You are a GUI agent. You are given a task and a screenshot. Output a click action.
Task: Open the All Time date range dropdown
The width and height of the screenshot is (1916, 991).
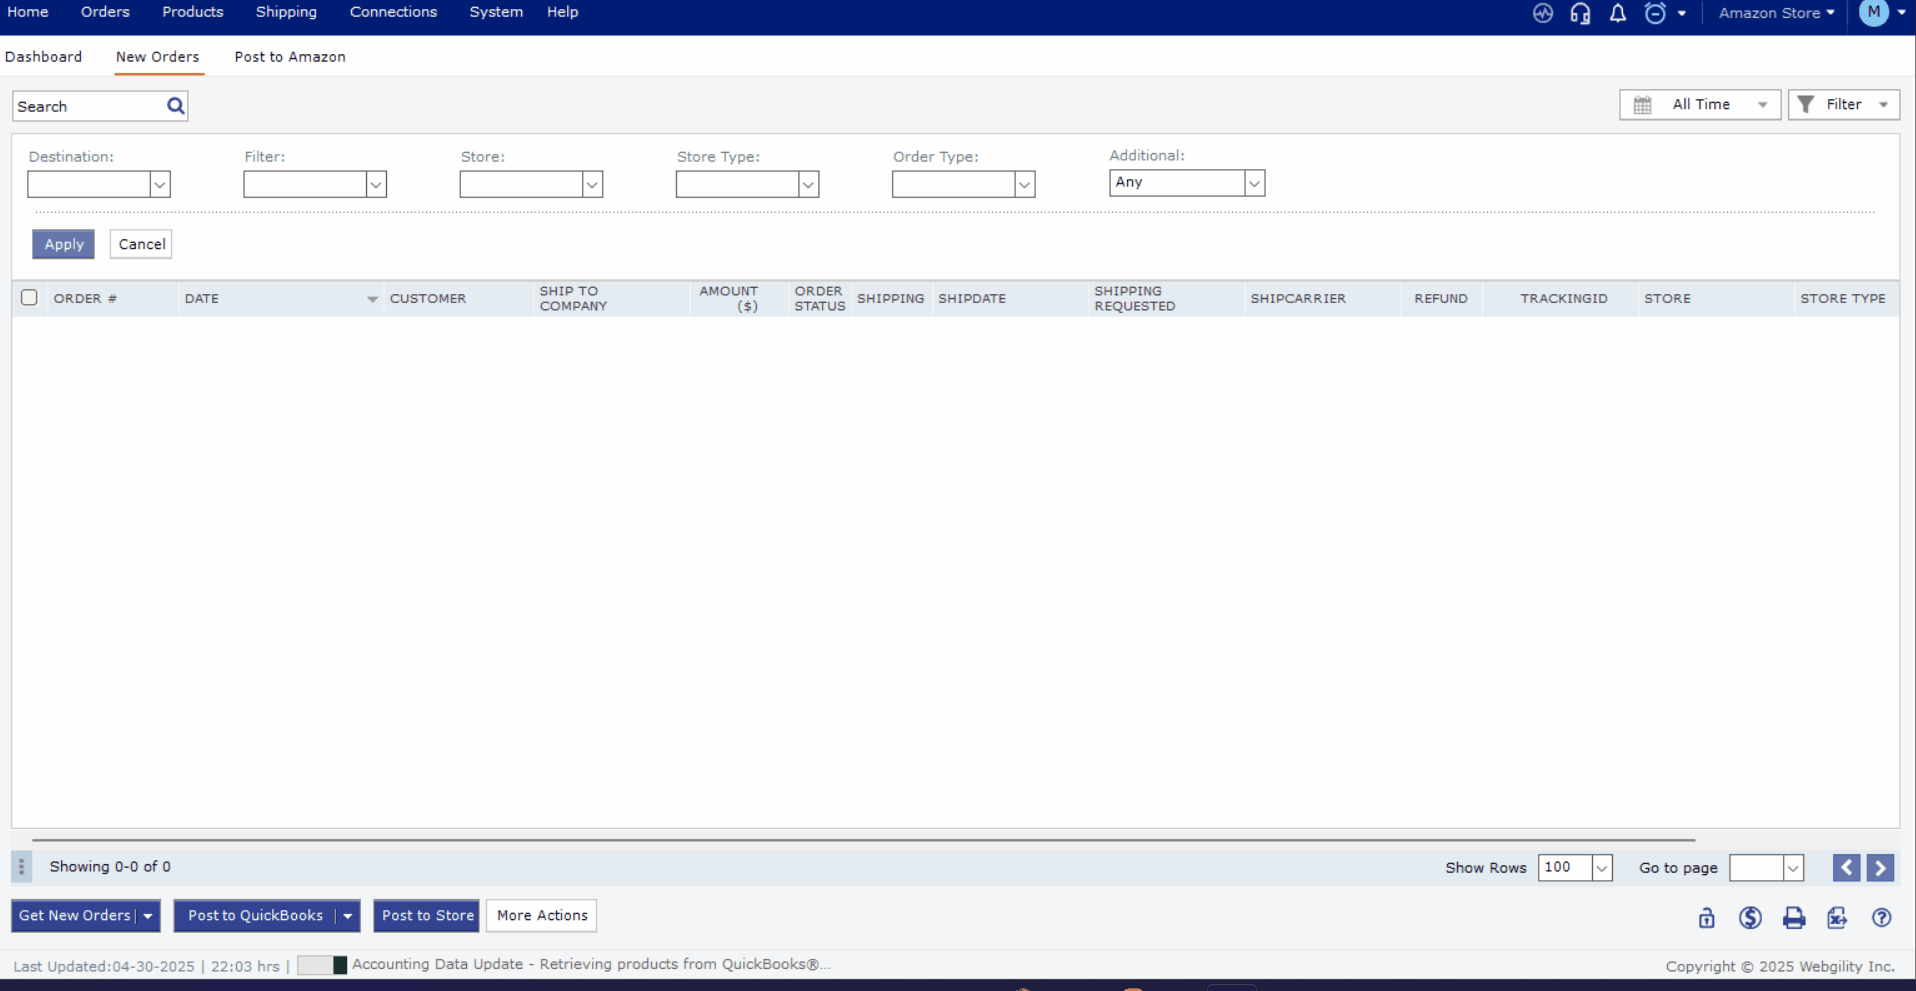coord(1699,105)
